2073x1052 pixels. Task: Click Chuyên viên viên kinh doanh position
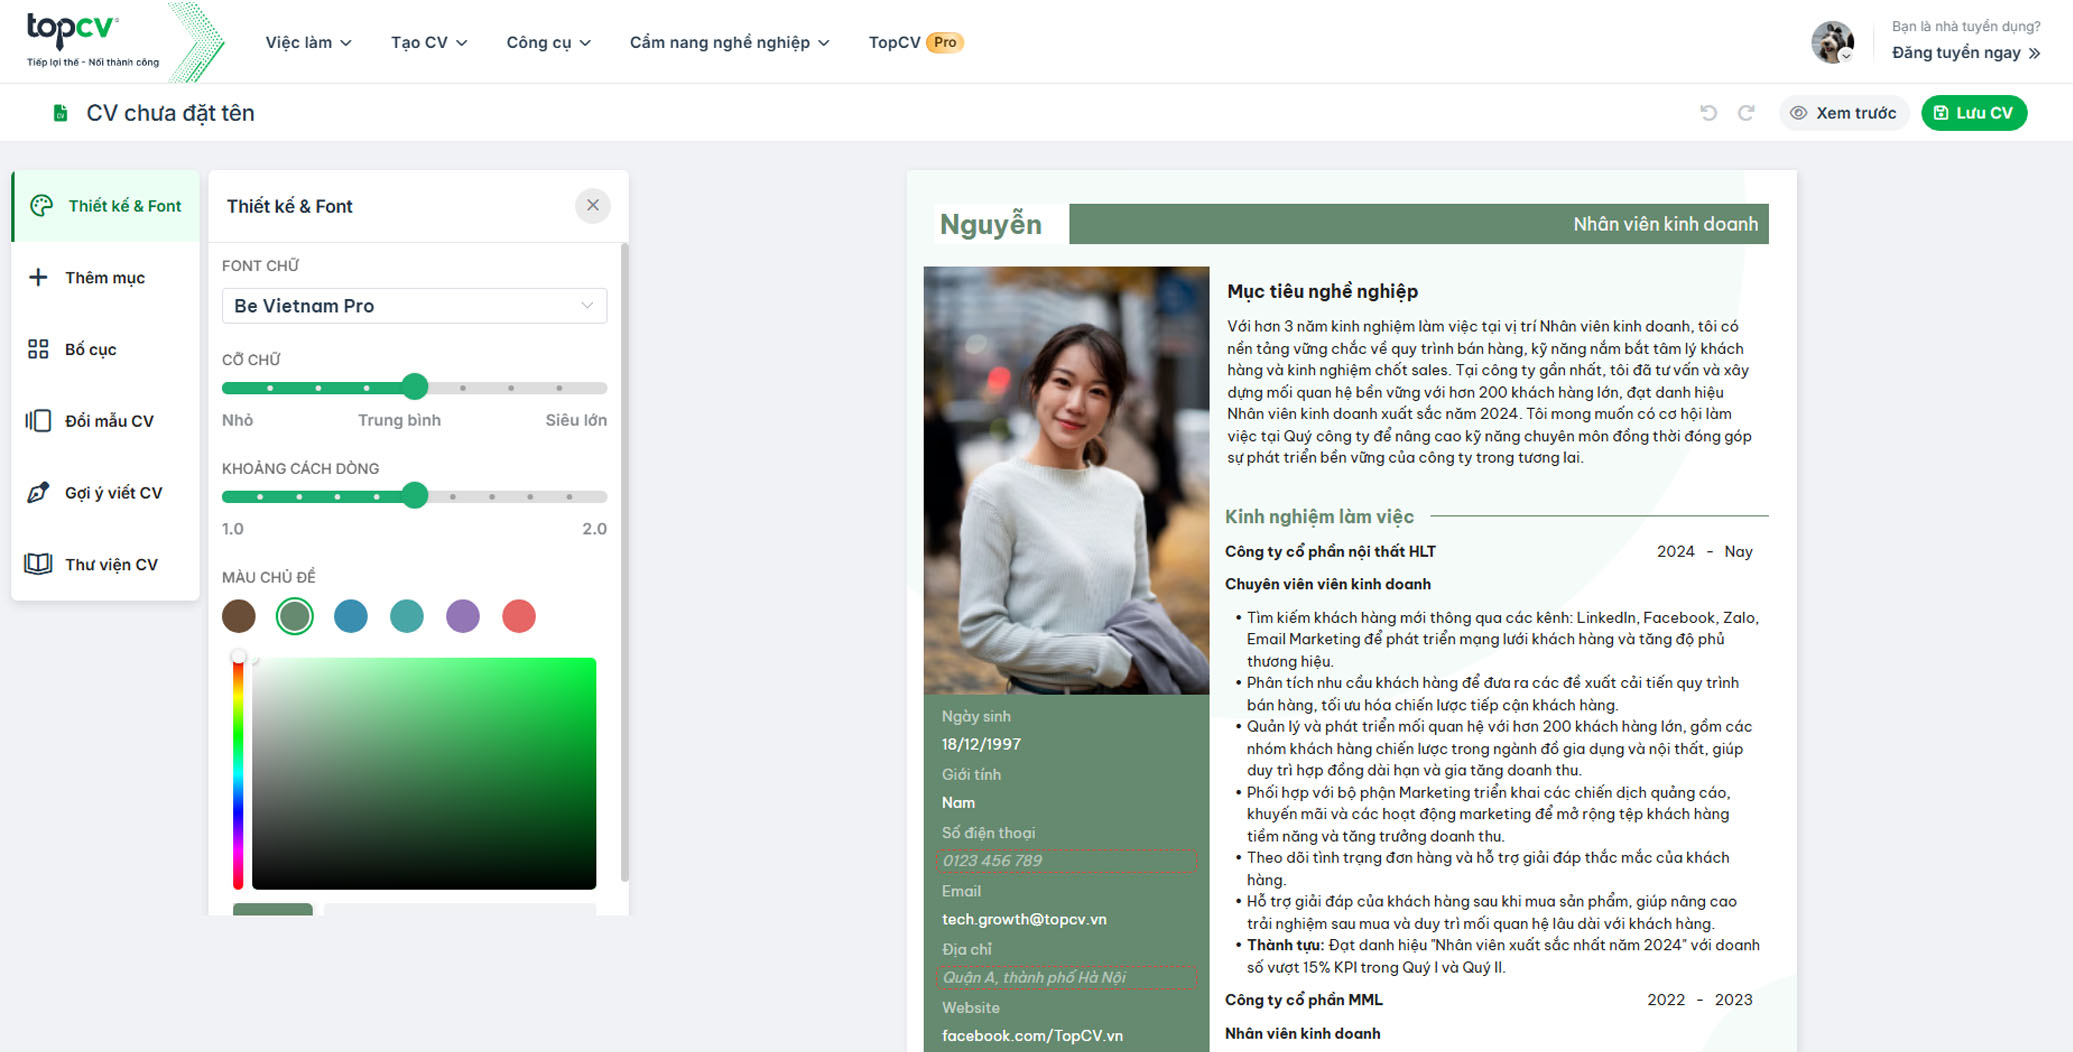pyautogui.click(x=1328, y=584)
